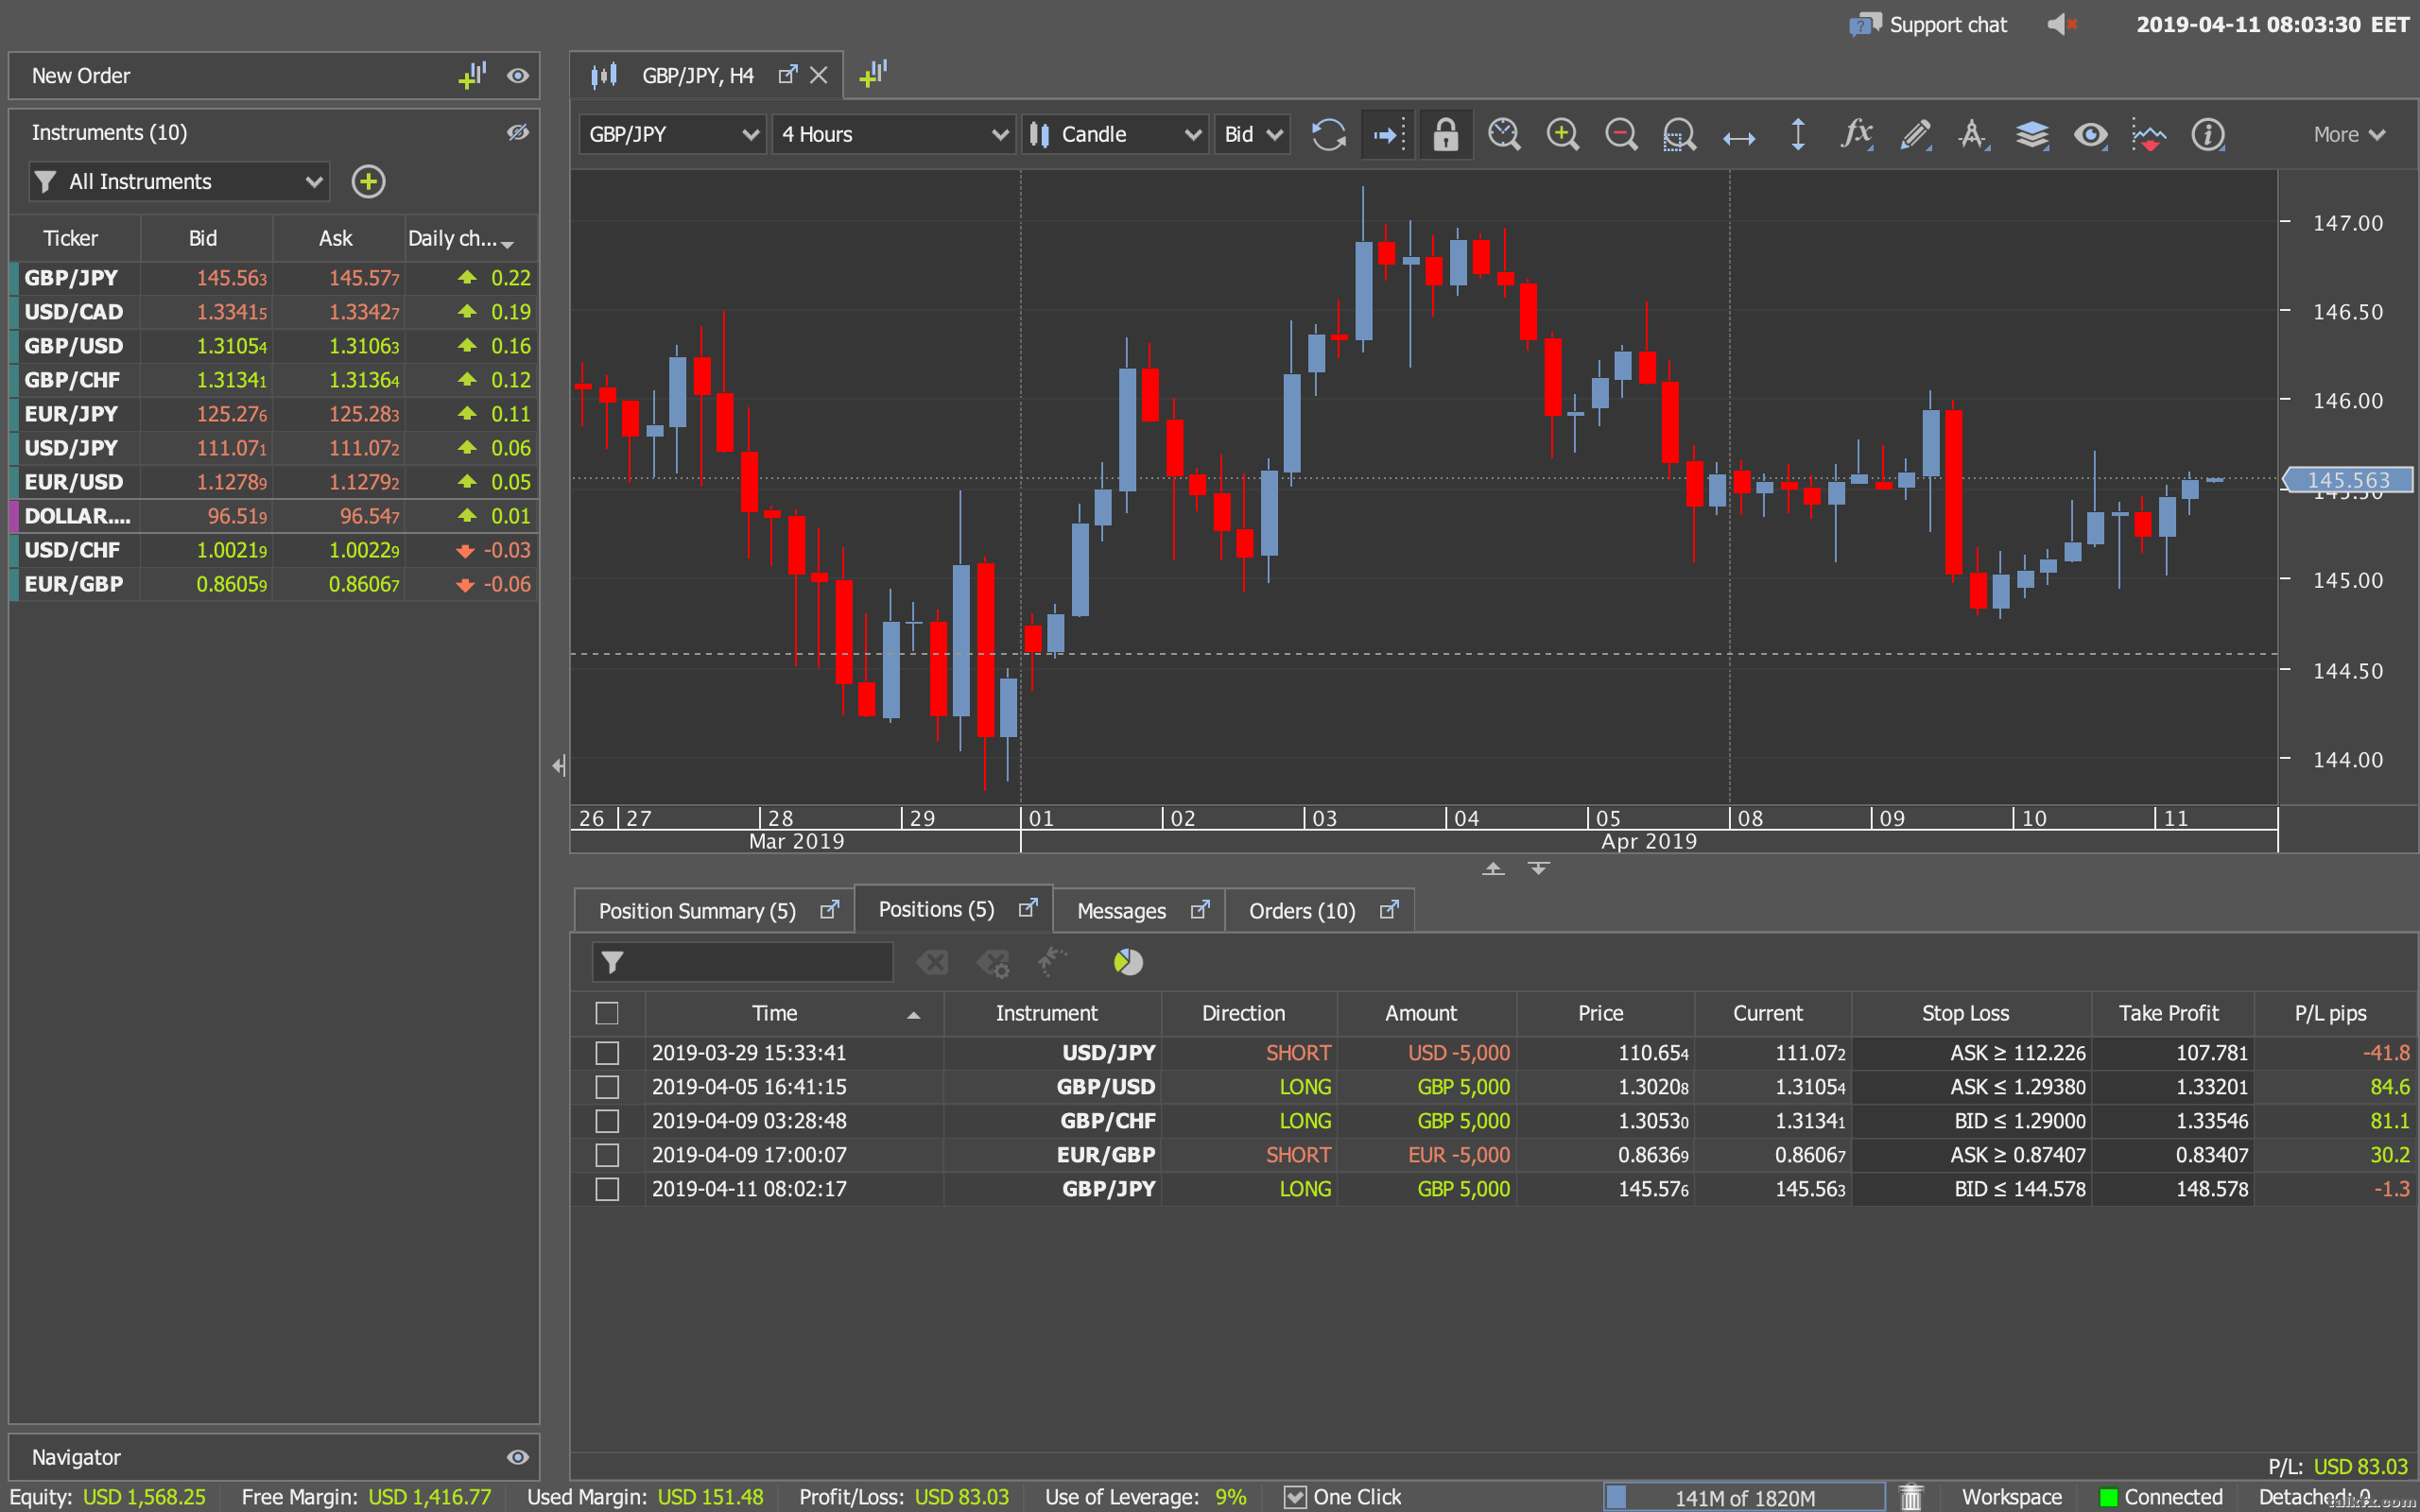Sort by Daily change column
The height and width of the screenshot is (1512, 2420).
tap(471, 238)
